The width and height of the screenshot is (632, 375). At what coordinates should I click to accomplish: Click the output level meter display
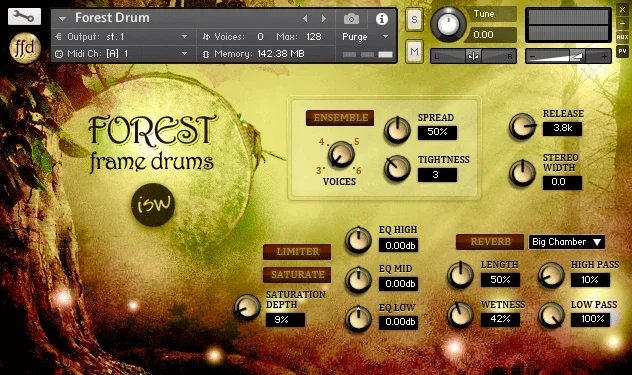[x=568, y=25]
